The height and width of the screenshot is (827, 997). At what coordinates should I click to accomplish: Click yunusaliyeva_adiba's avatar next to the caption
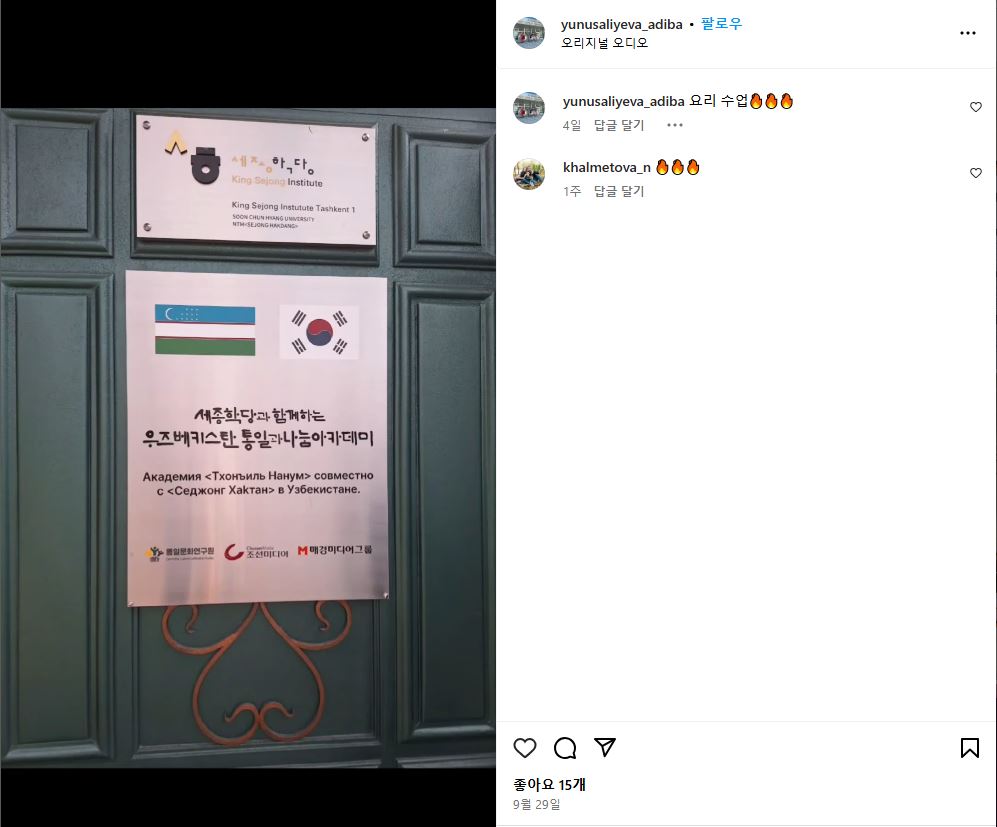point(529,107)
